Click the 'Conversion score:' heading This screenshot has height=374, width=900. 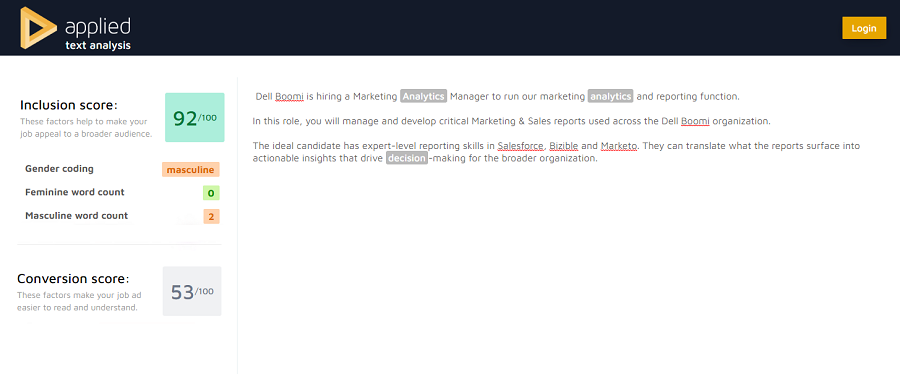(73, 279)
